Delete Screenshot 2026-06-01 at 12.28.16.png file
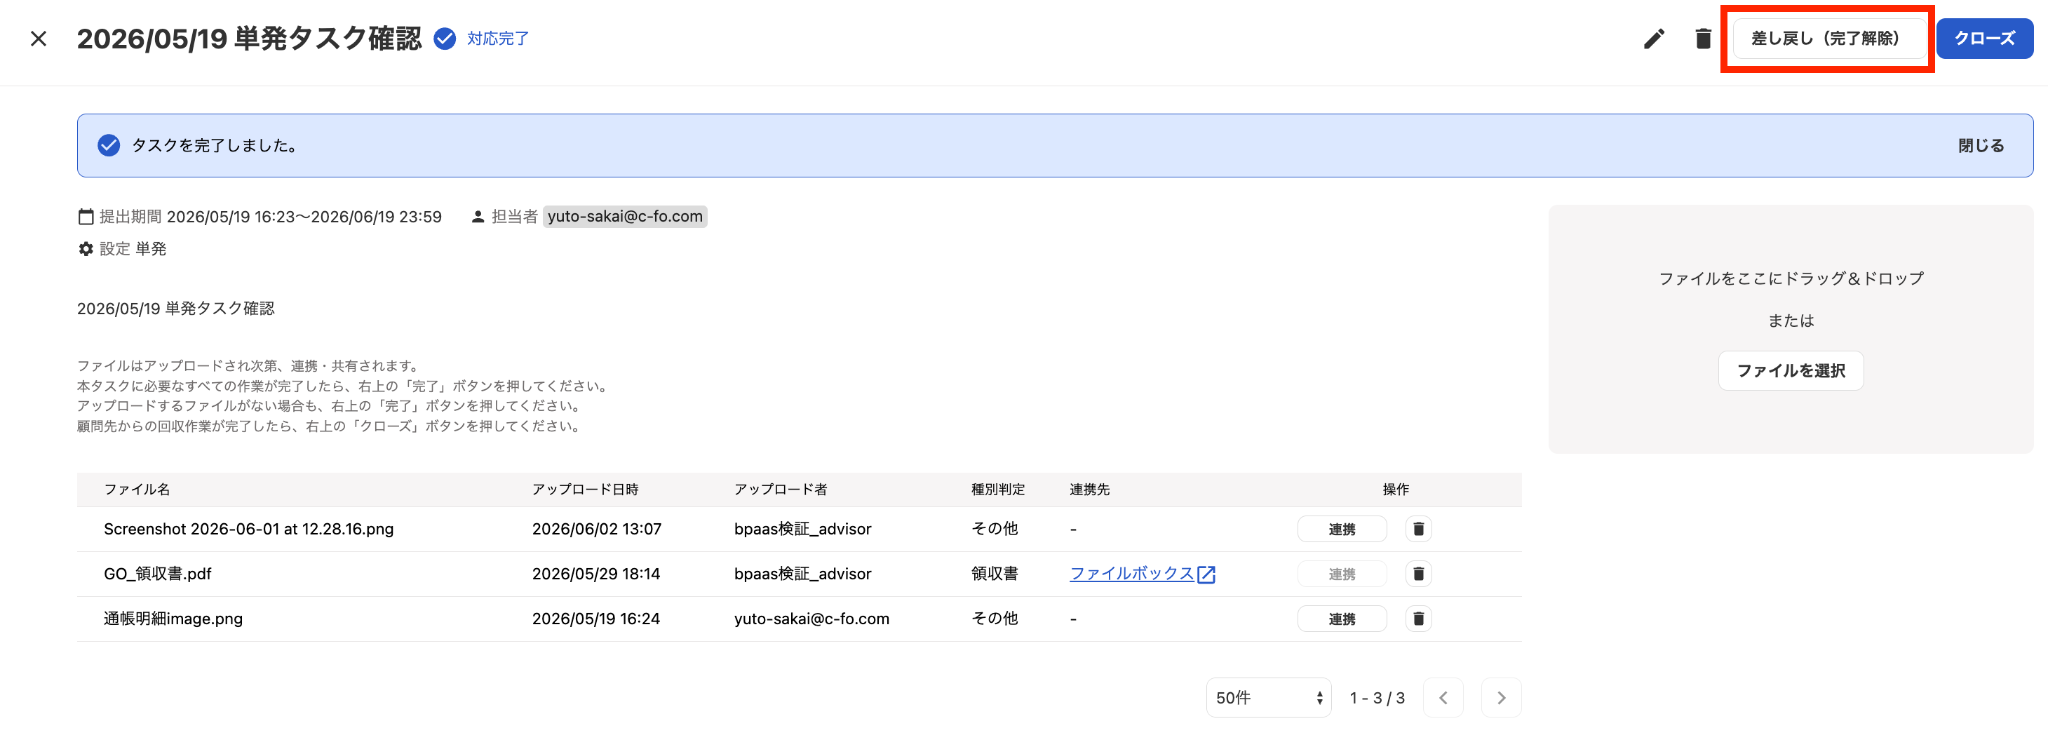 coord(1418,529)
